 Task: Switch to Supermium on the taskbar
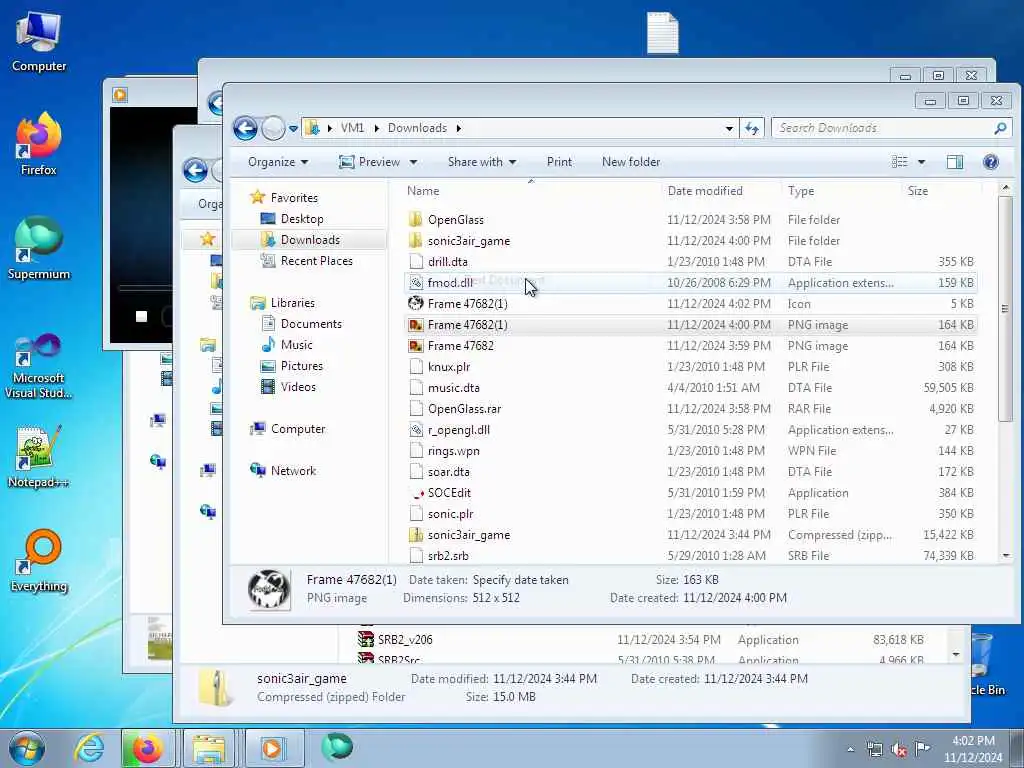tap(337, 746)
